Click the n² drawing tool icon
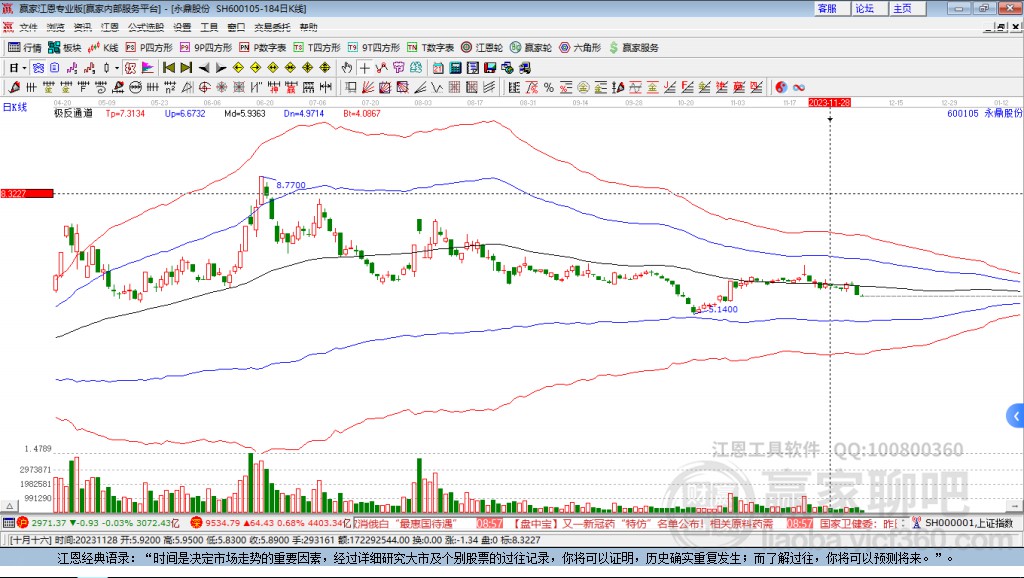This screenshot has width=1024, height=578. pos(170,88)
